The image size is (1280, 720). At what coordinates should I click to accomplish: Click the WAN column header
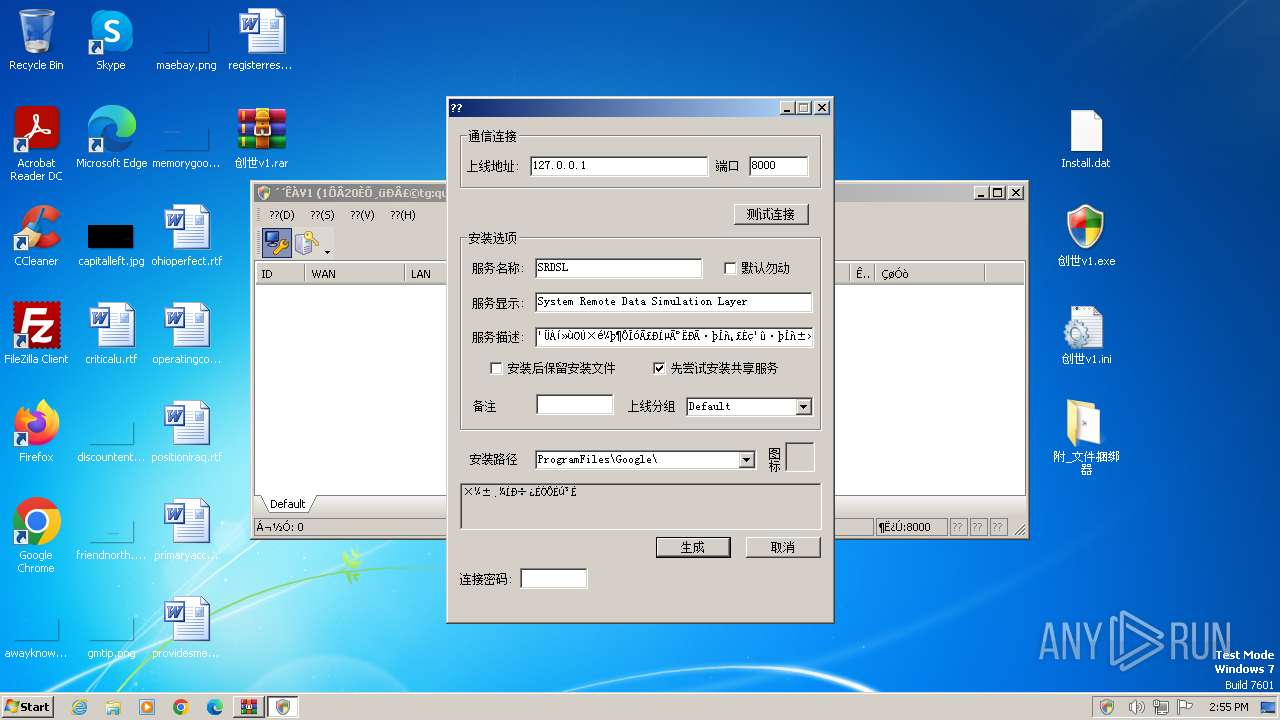(x=354, y=273)
